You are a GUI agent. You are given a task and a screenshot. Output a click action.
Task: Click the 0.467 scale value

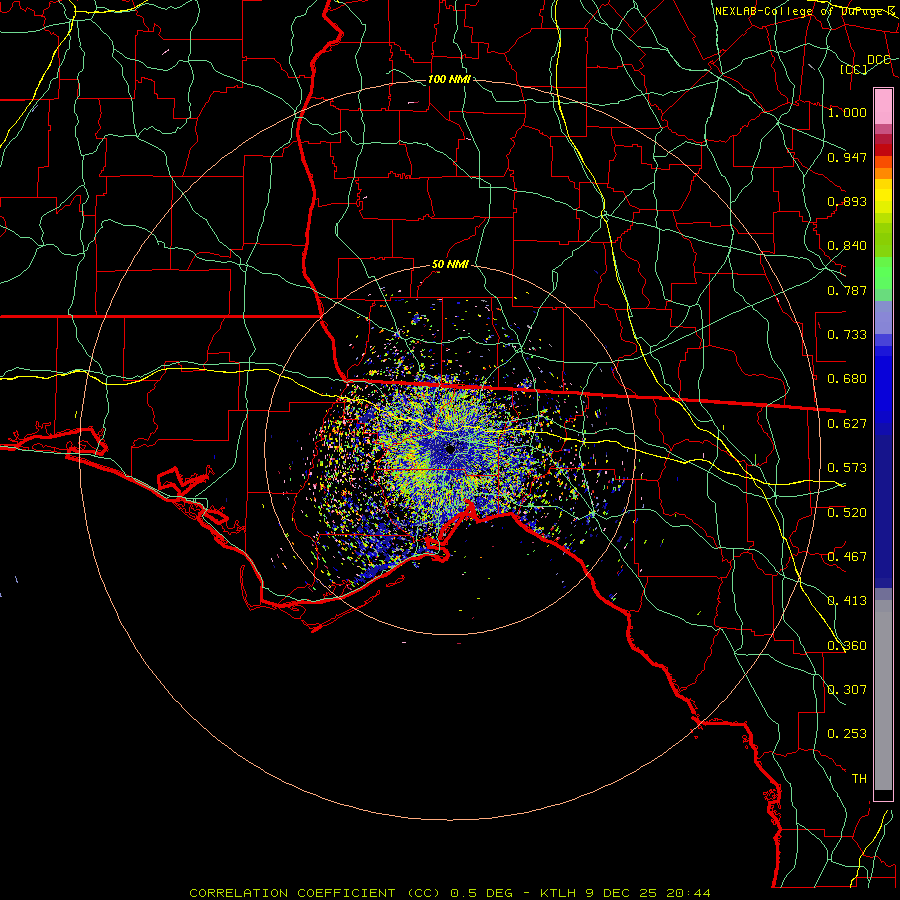(847, 557)
